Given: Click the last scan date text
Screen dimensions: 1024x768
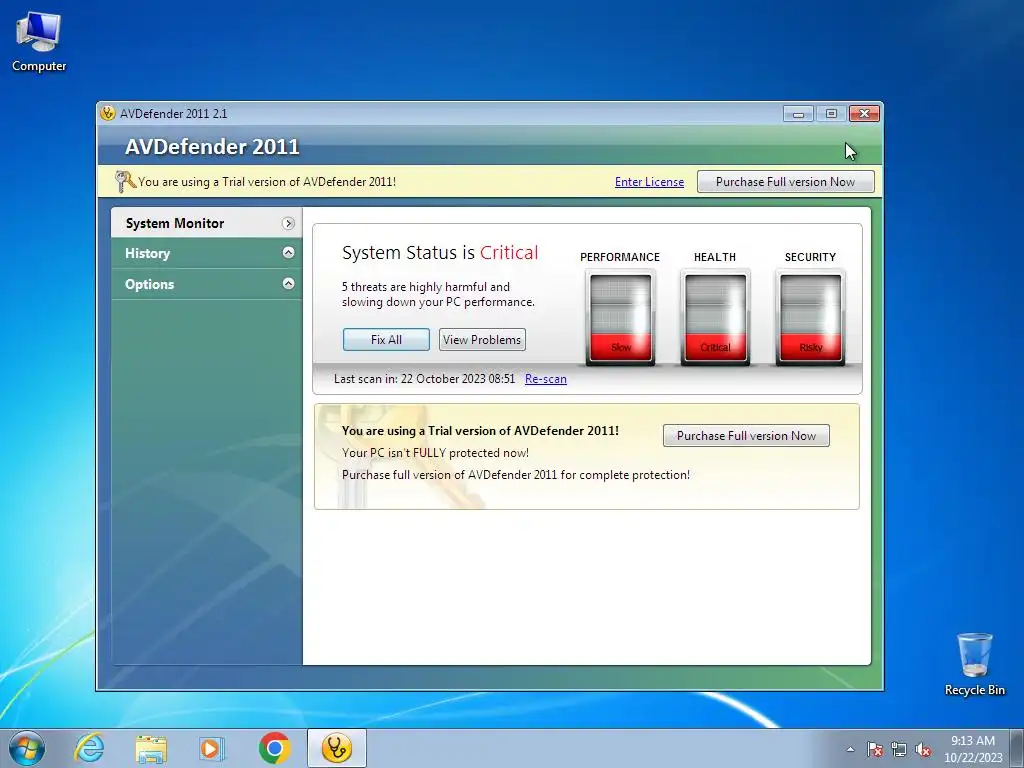Looking at the screenshot, I should (424, 379).
